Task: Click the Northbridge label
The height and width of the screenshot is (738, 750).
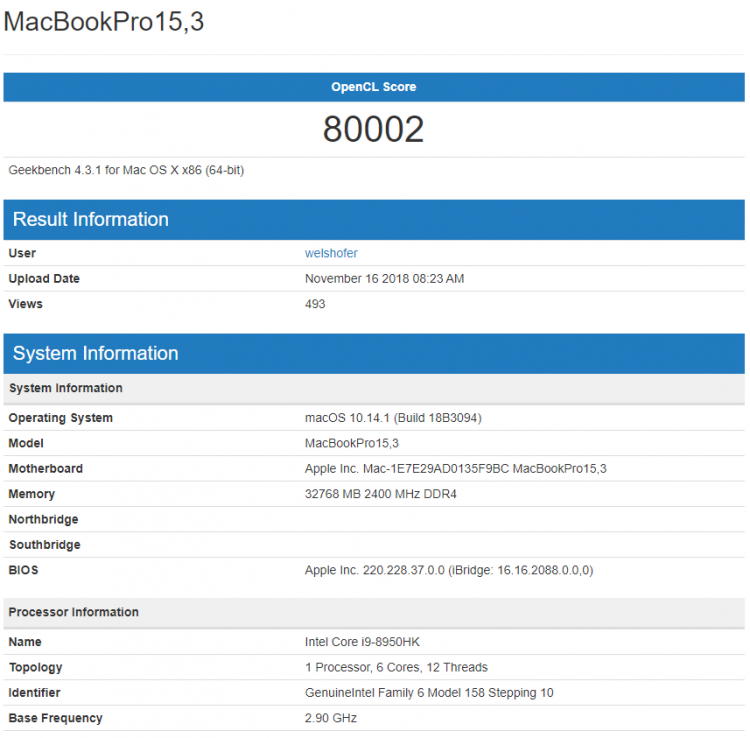Action: tap(44, 519)
